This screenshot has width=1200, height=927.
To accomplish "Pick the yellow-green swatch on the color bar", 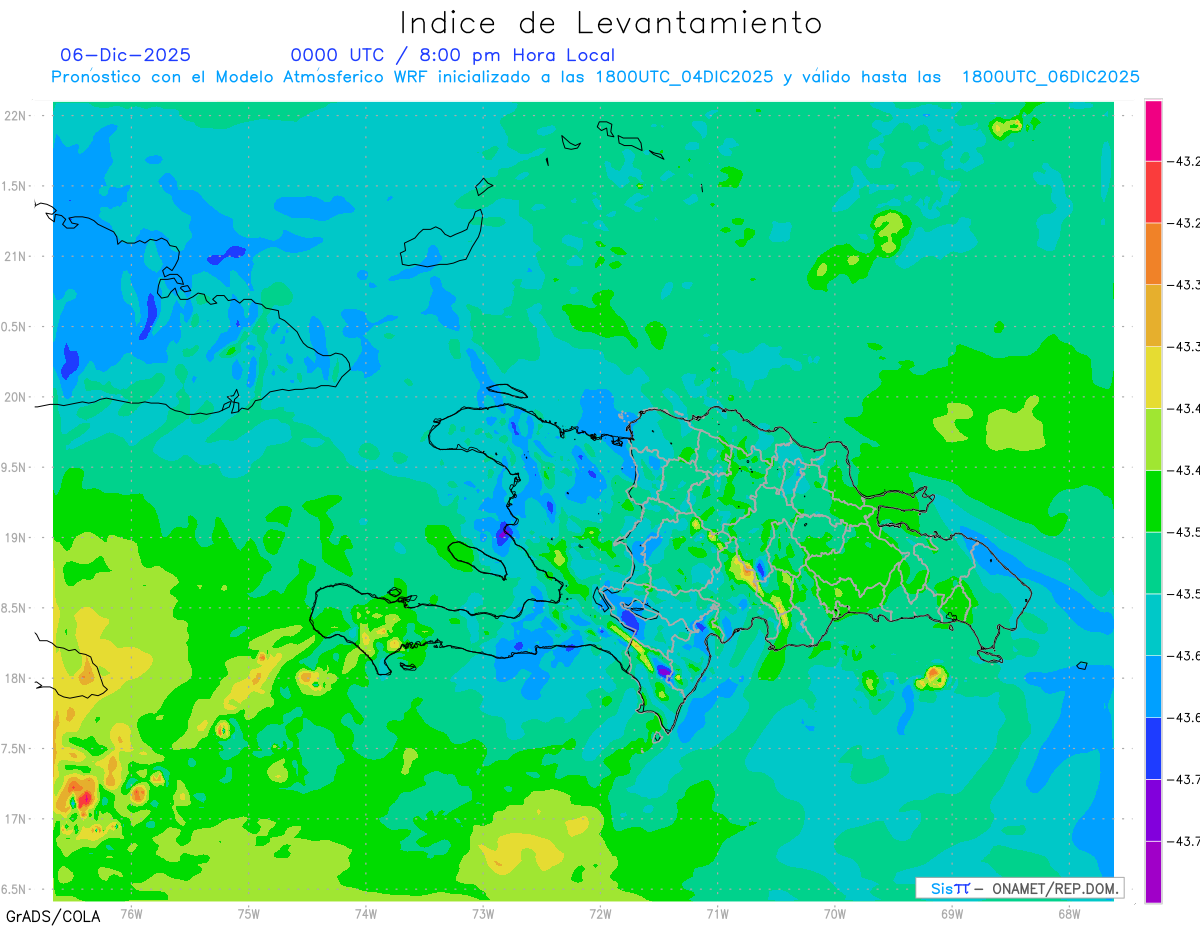I will pos(1153,439).
